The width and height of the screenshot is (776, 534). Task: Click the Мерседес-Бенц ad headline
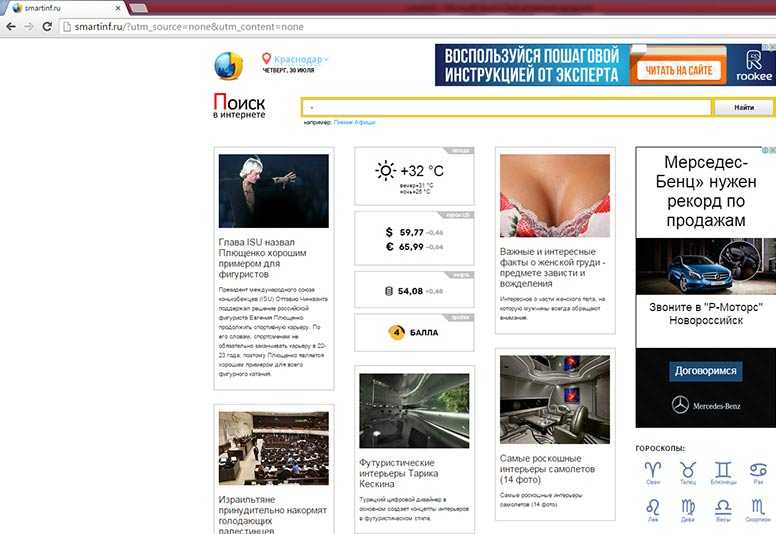click(x=706, y=191)
